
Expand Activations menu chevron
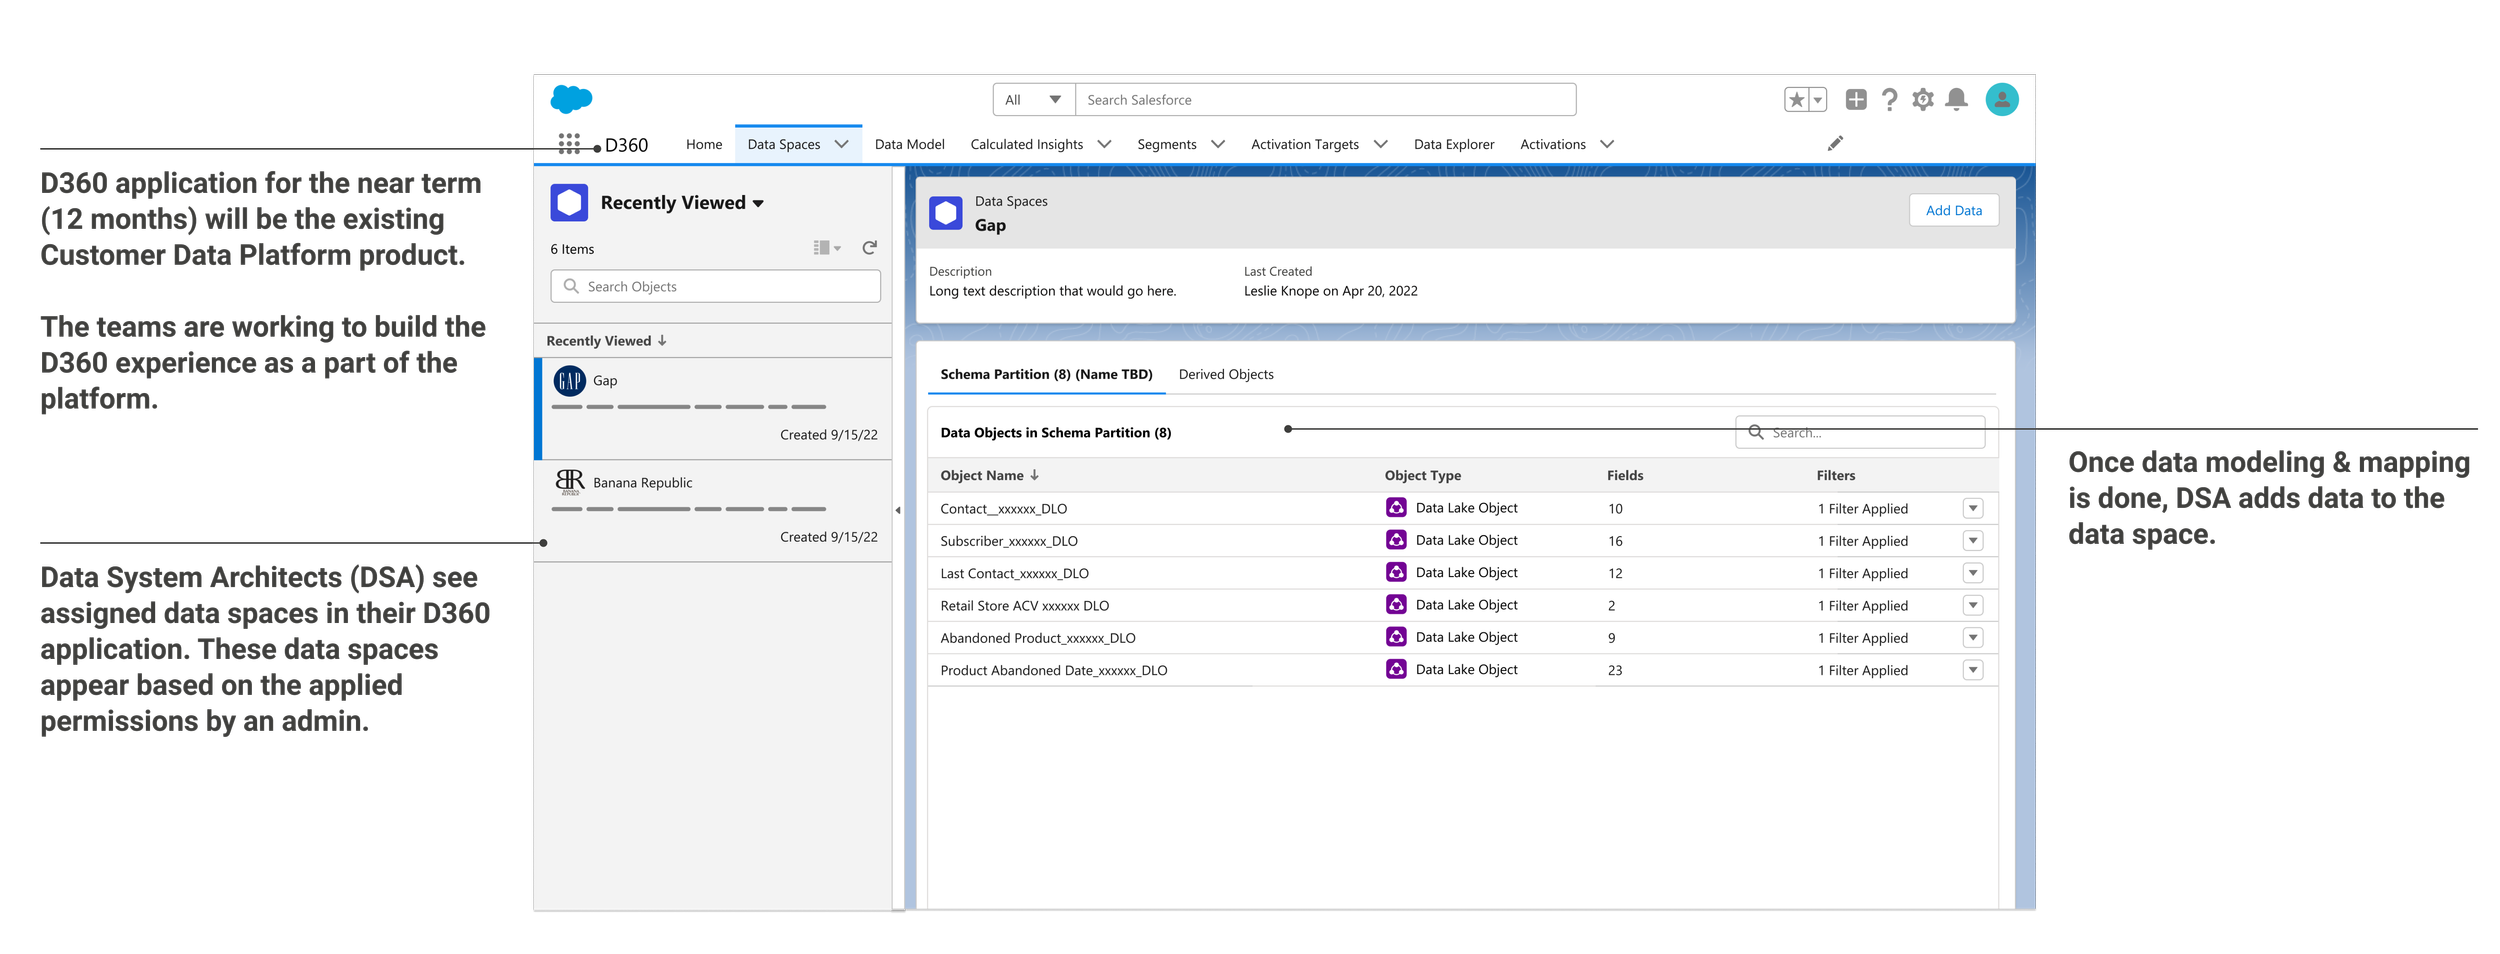click(x=1607, y=144)
